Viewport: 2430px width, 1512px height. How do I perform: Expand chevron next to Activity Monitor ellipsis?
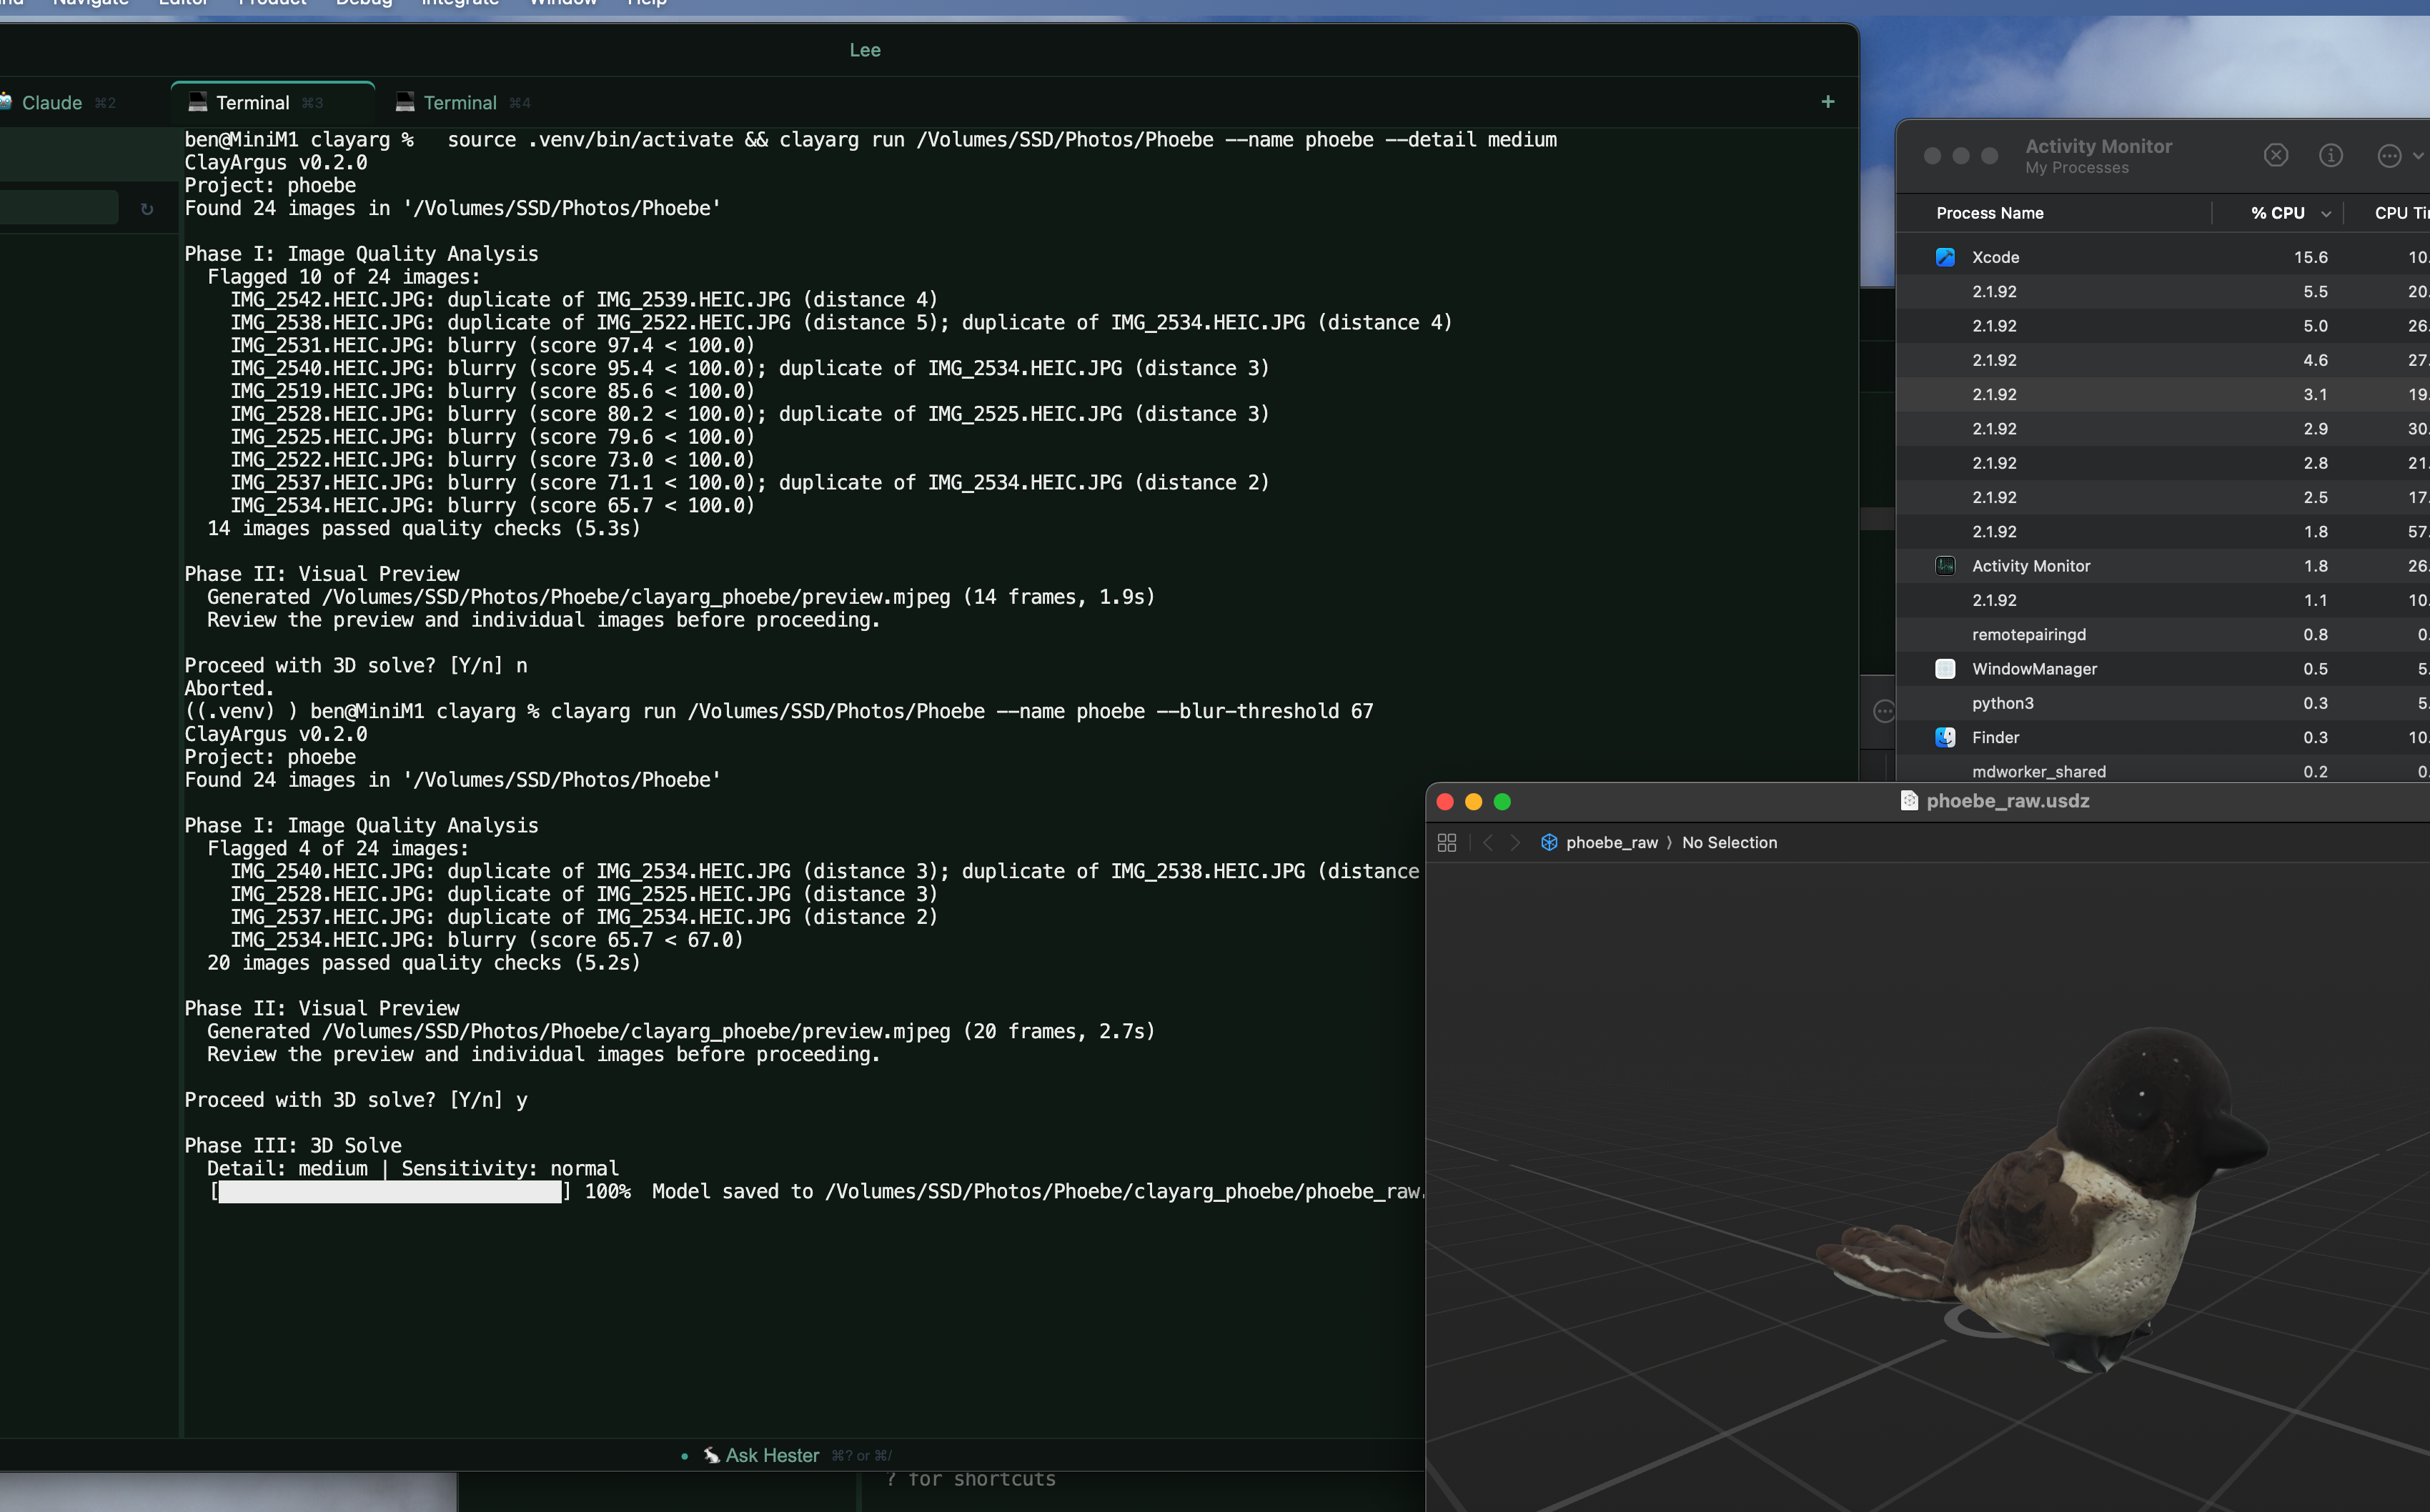pos(2418,155)
